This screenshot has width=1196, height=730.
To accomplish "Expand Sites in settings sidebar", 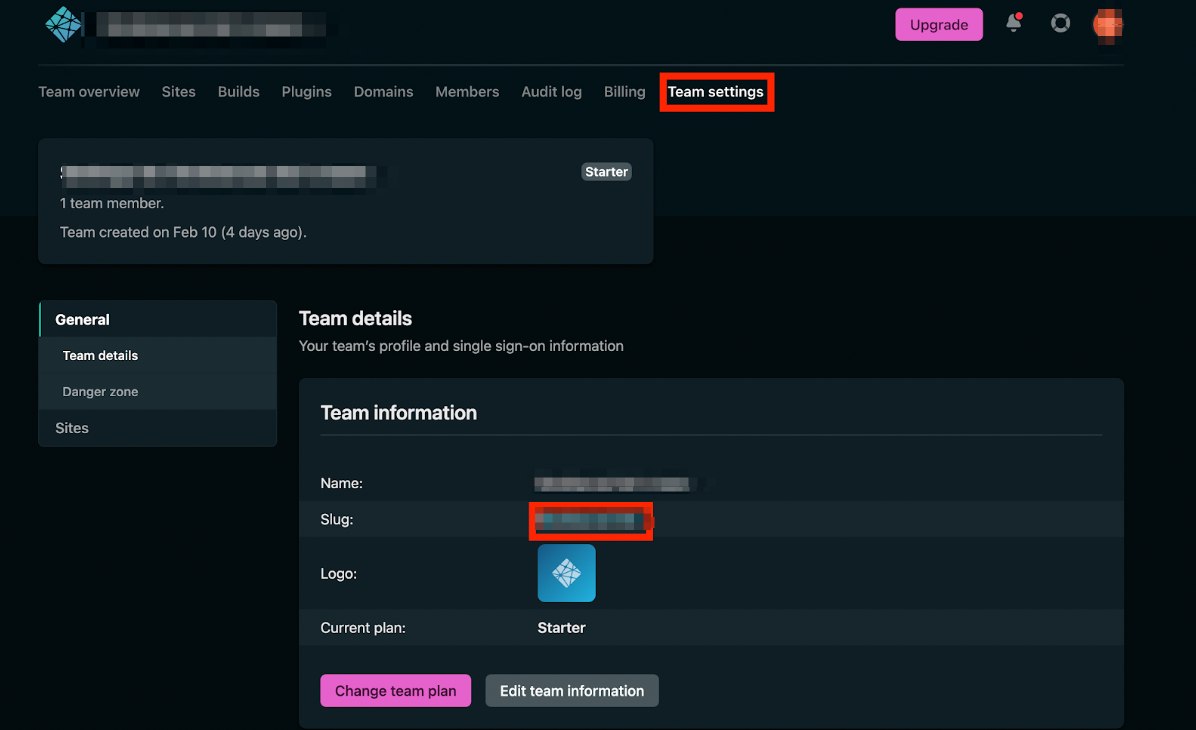I will [x=72, y=428].
